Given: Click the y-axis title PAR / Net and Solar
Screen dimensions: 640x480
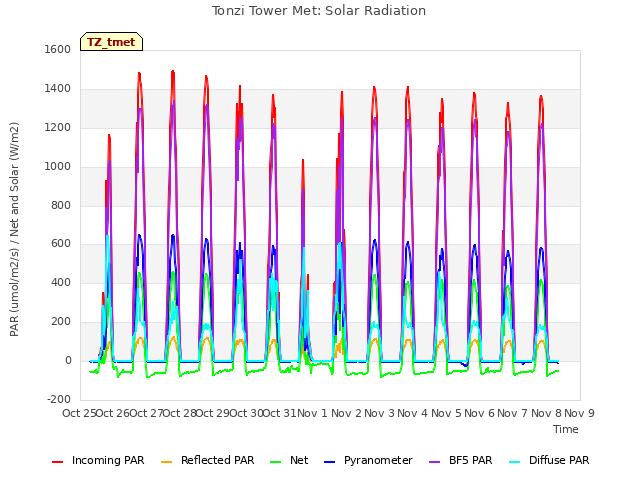Looking at the screenshot, I should [x=14, y=229].
